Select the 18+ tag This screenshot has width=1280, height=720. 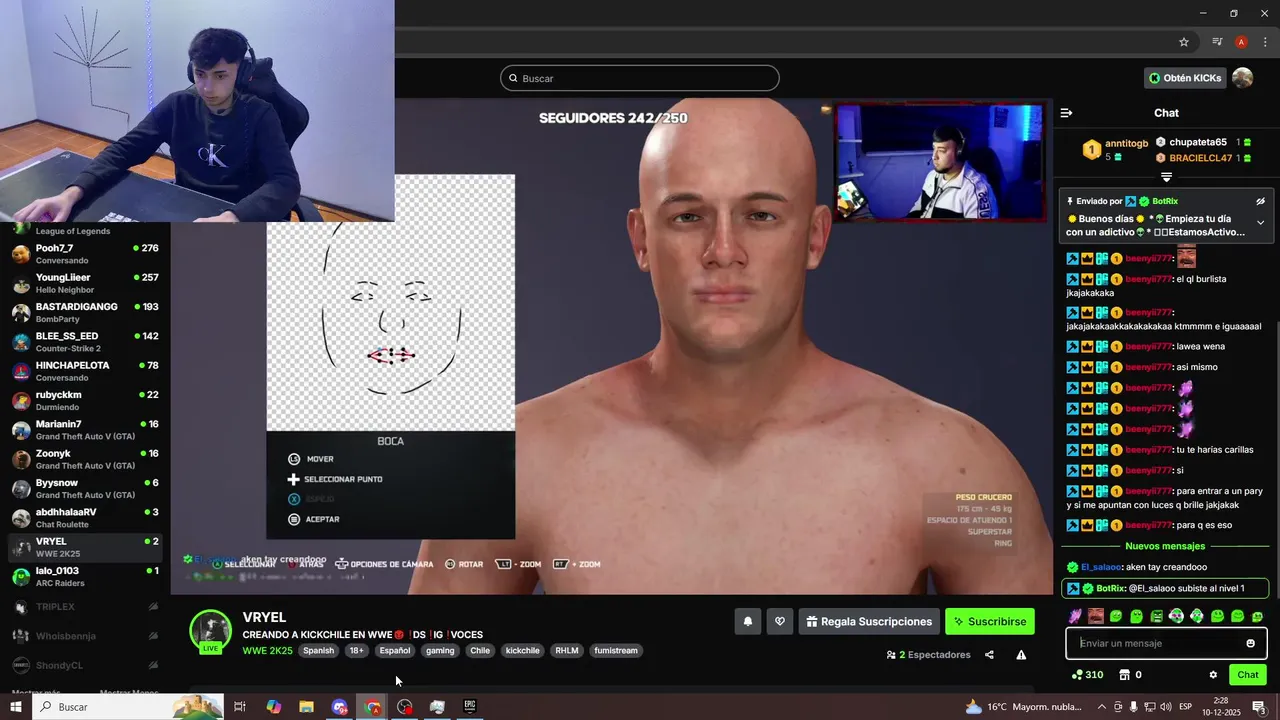[356, 650]
